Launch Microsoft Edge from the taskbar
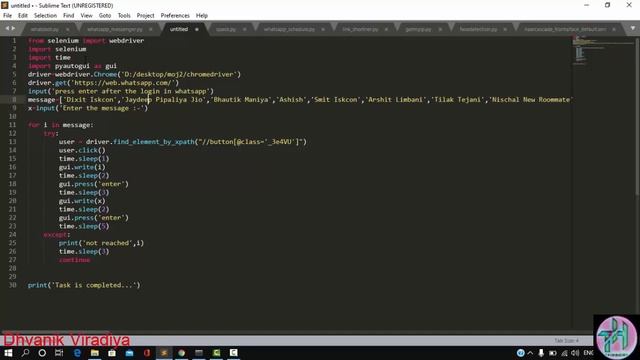The height and width of the screenshot is (360, 640). click(77, 353)
